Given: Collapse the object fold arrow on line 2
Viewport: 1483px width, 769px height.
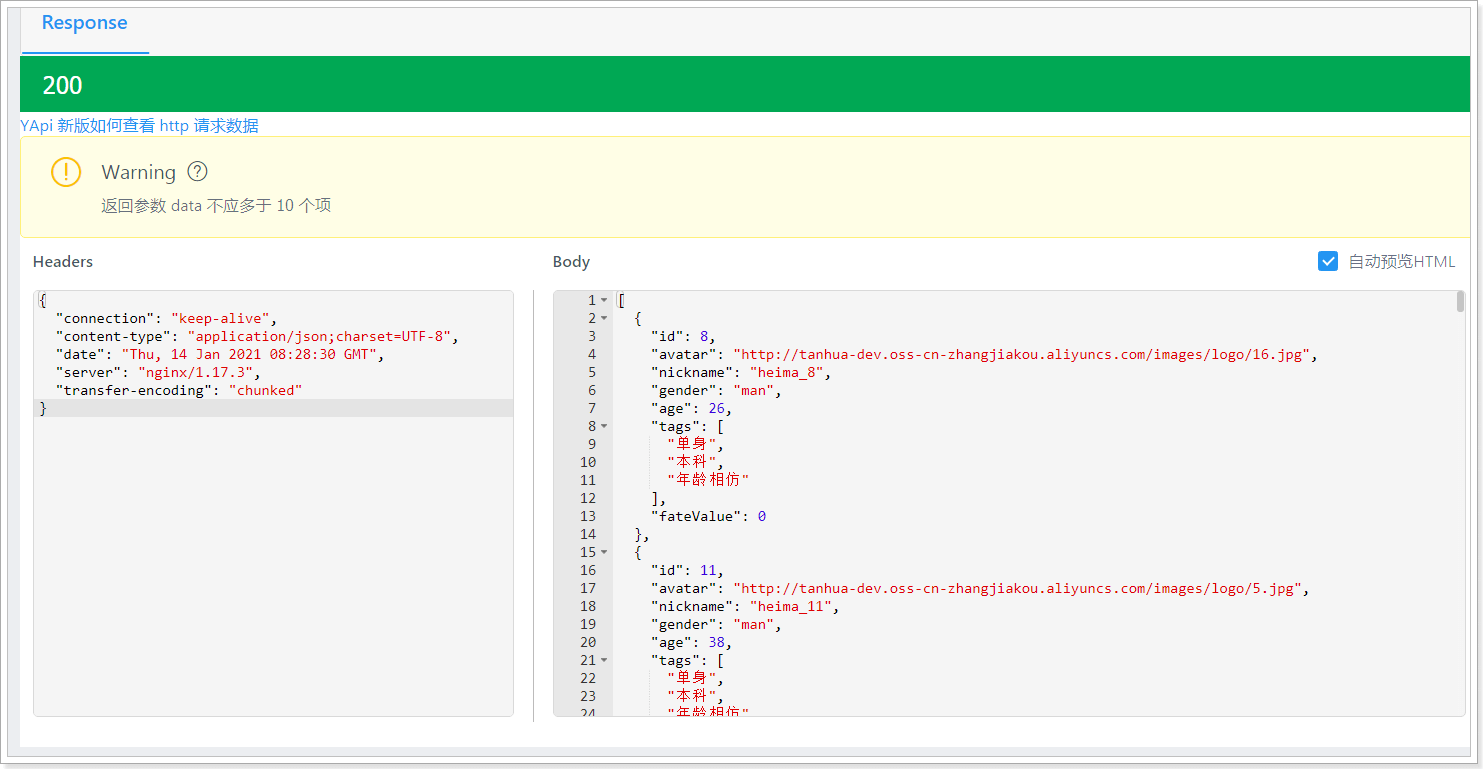Looking at the screenshot, I should [604, 318].
